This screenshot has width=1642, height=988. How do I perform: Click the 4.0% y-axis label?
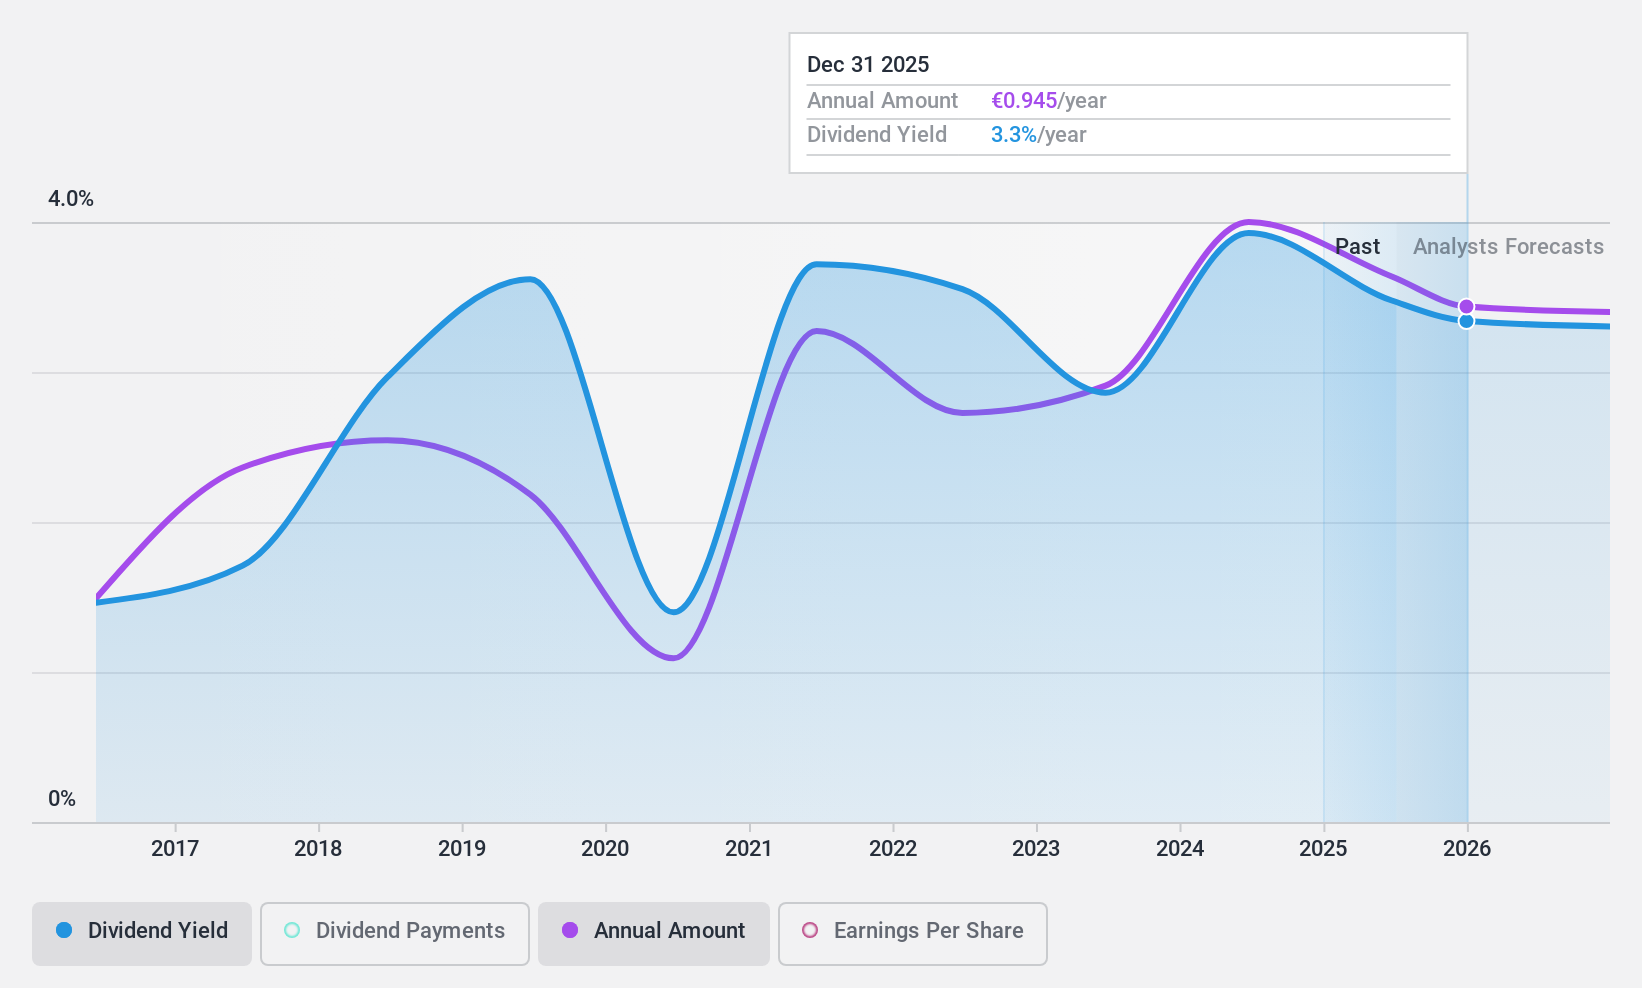coord(71,199)
